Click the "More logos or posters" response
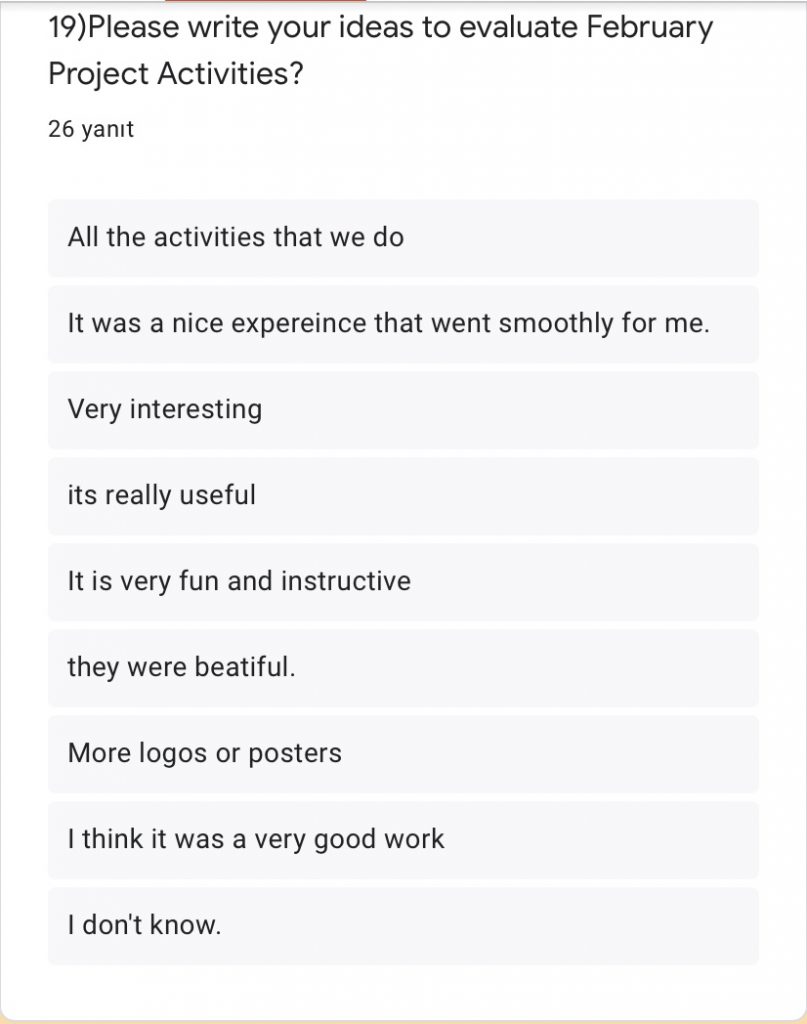 pyautogui.click(x=204, y=753)
